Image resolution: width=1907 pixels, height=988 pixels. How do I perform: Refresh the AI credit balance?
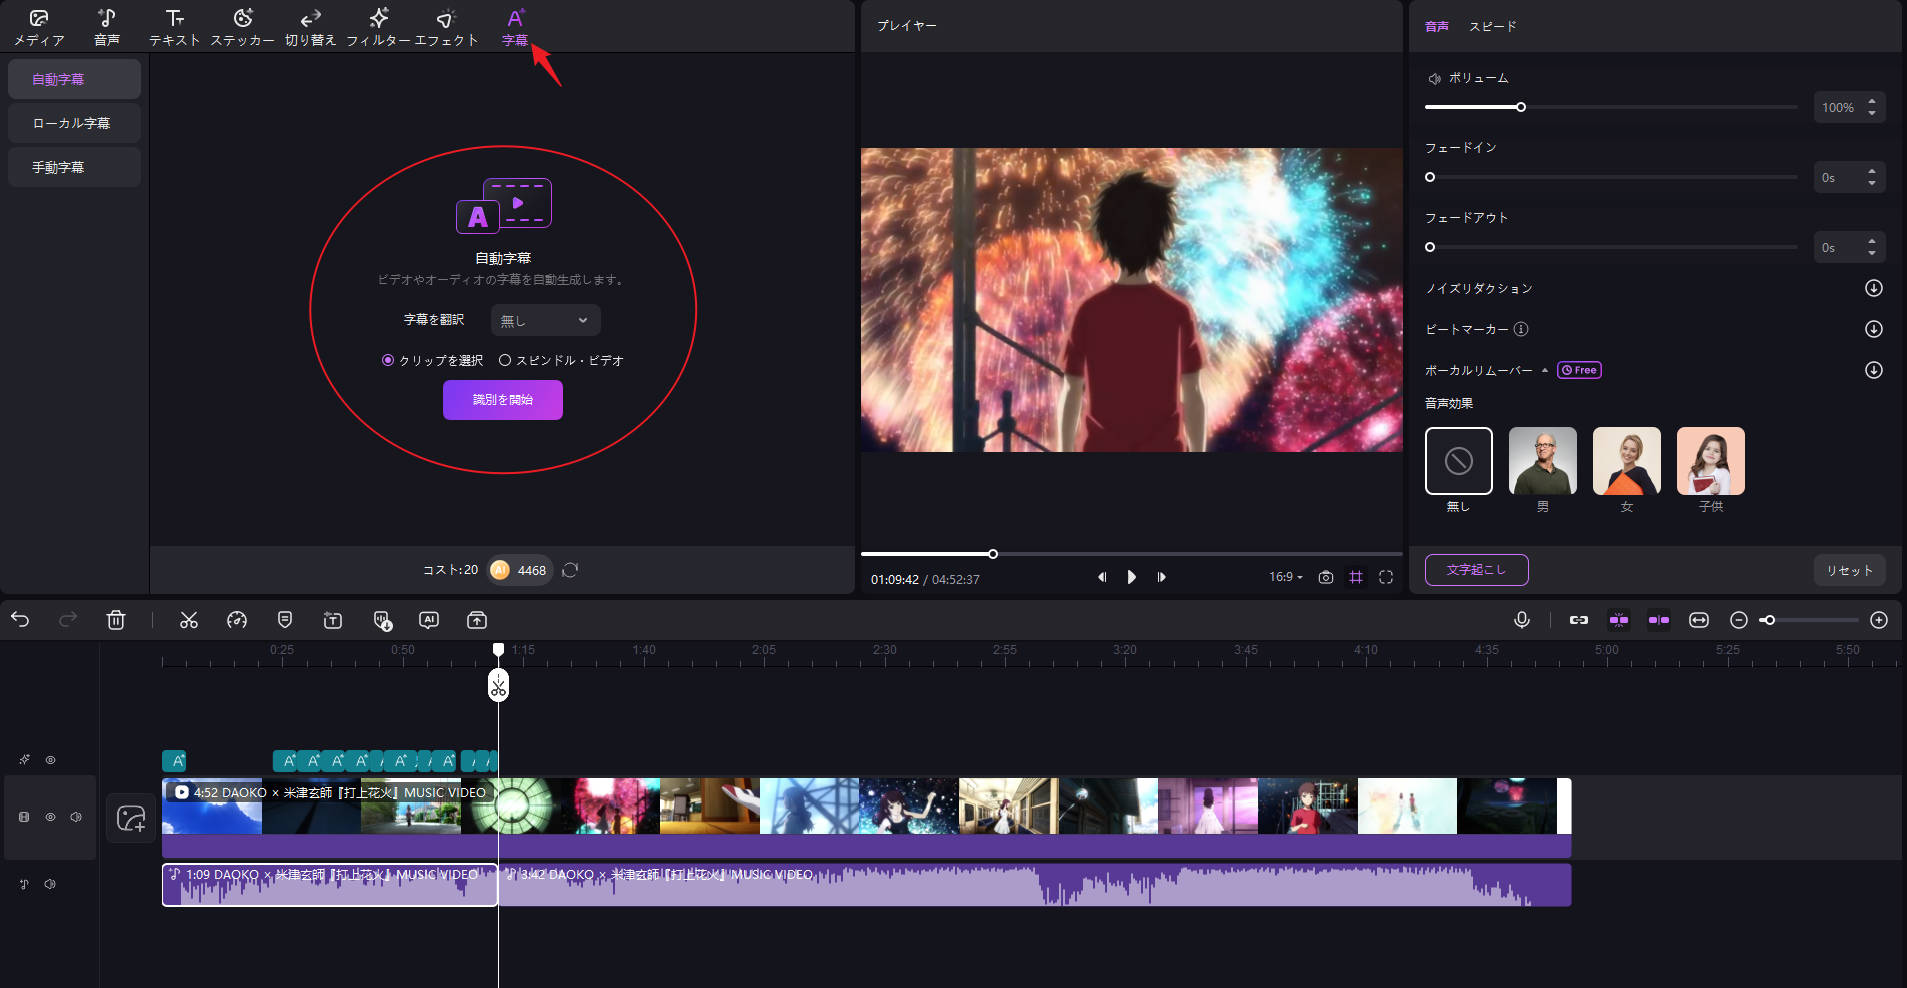[x=570, y=570]
